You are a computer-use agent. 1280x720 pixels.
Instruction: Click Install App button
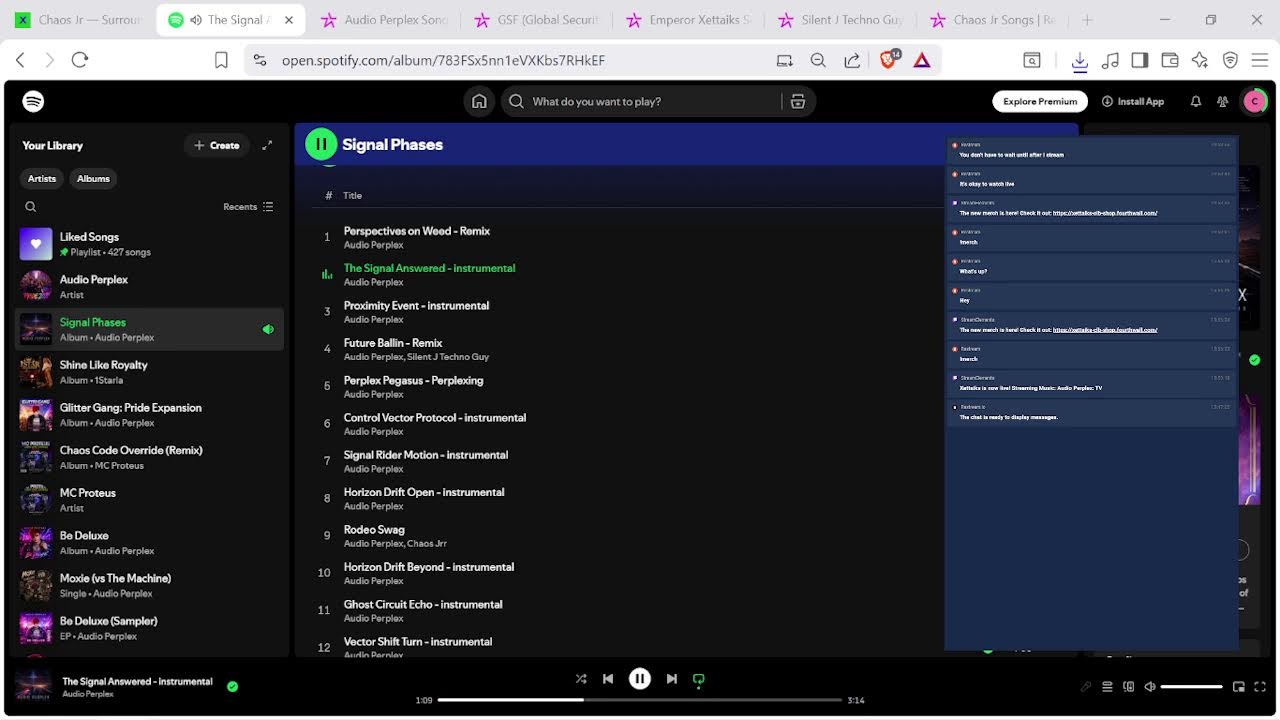pos(1133,101)
